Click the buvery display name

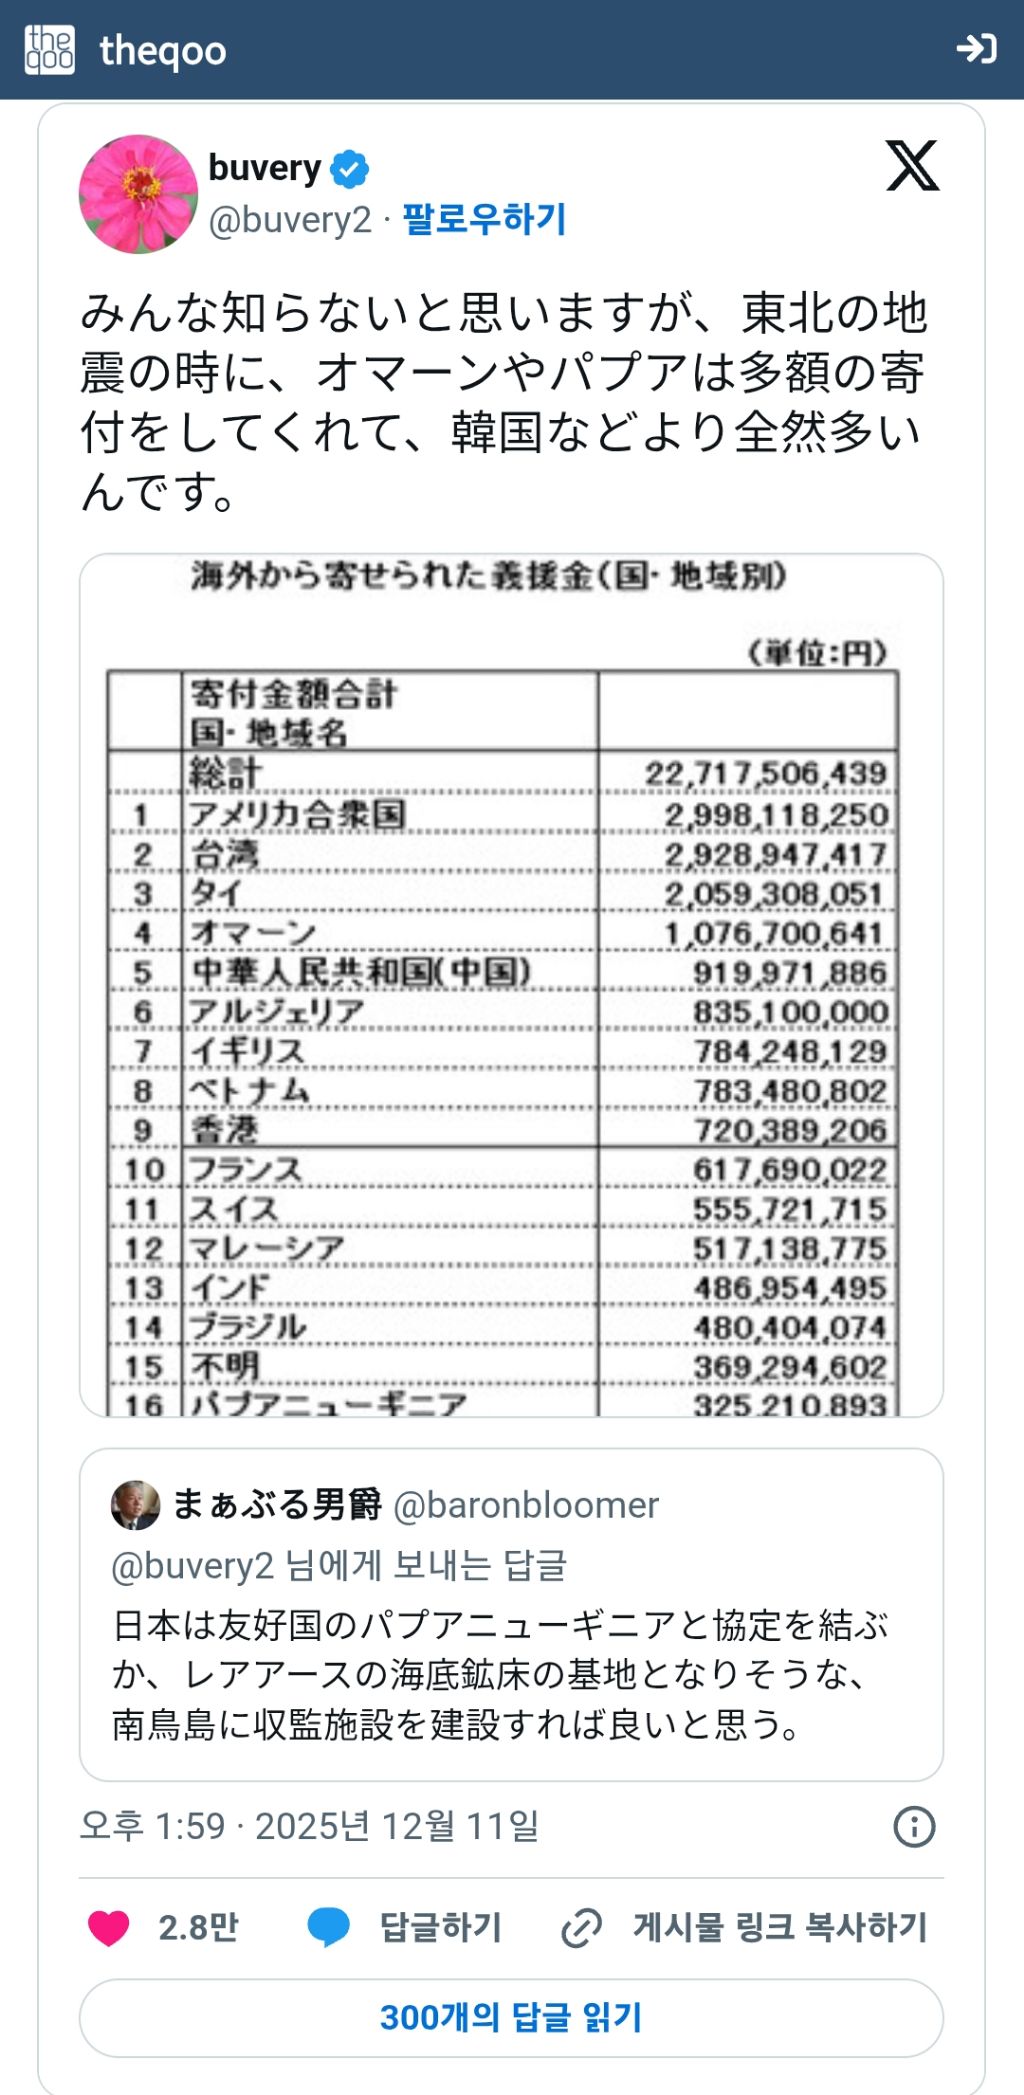pos(264,168)
